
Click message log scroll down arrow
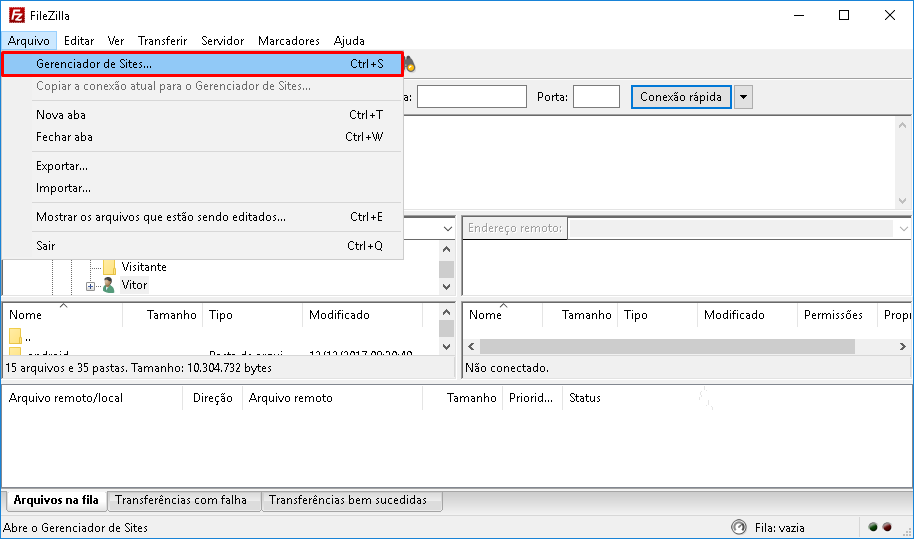[902, 200]
